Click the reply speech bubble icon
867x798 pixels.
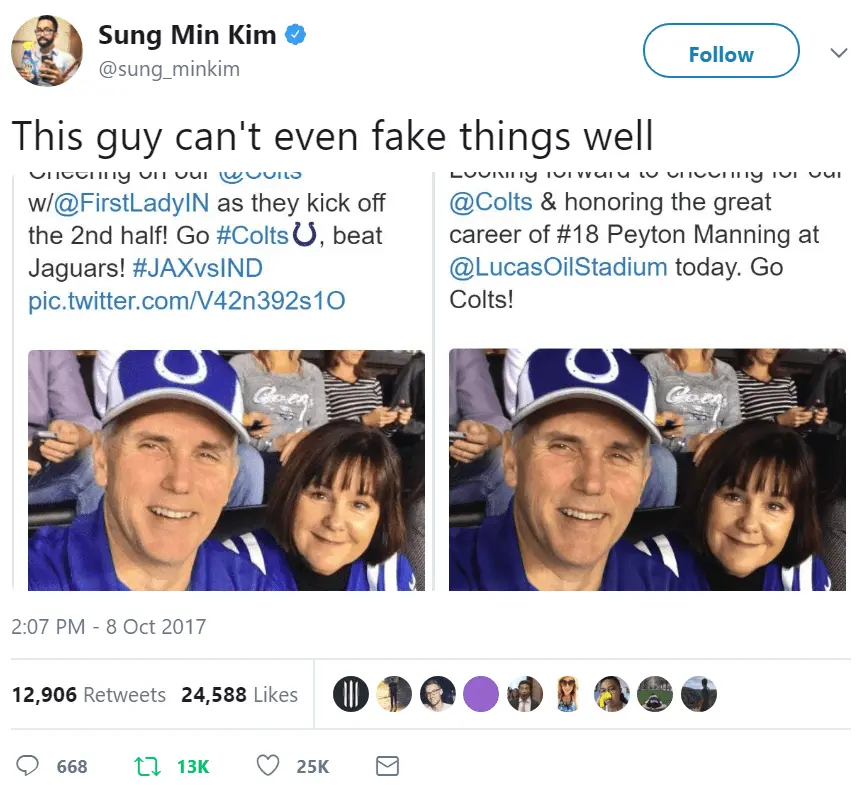30,766
